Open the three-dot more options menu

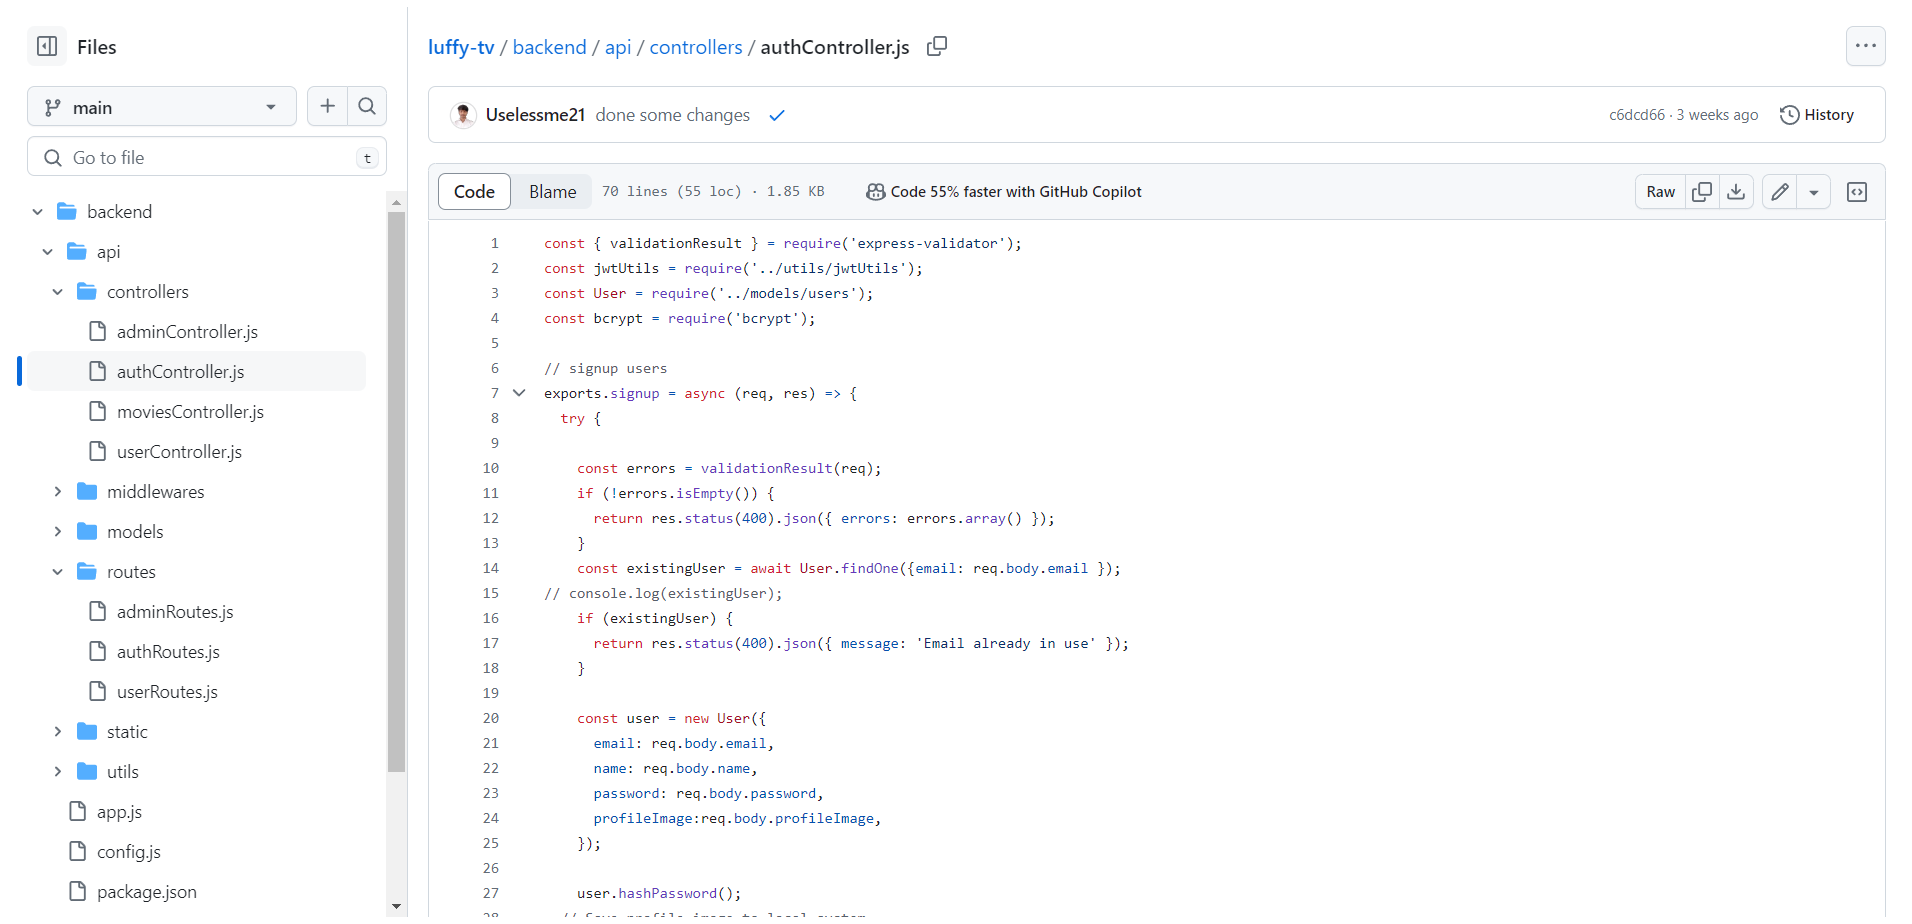pos(1865,46)
